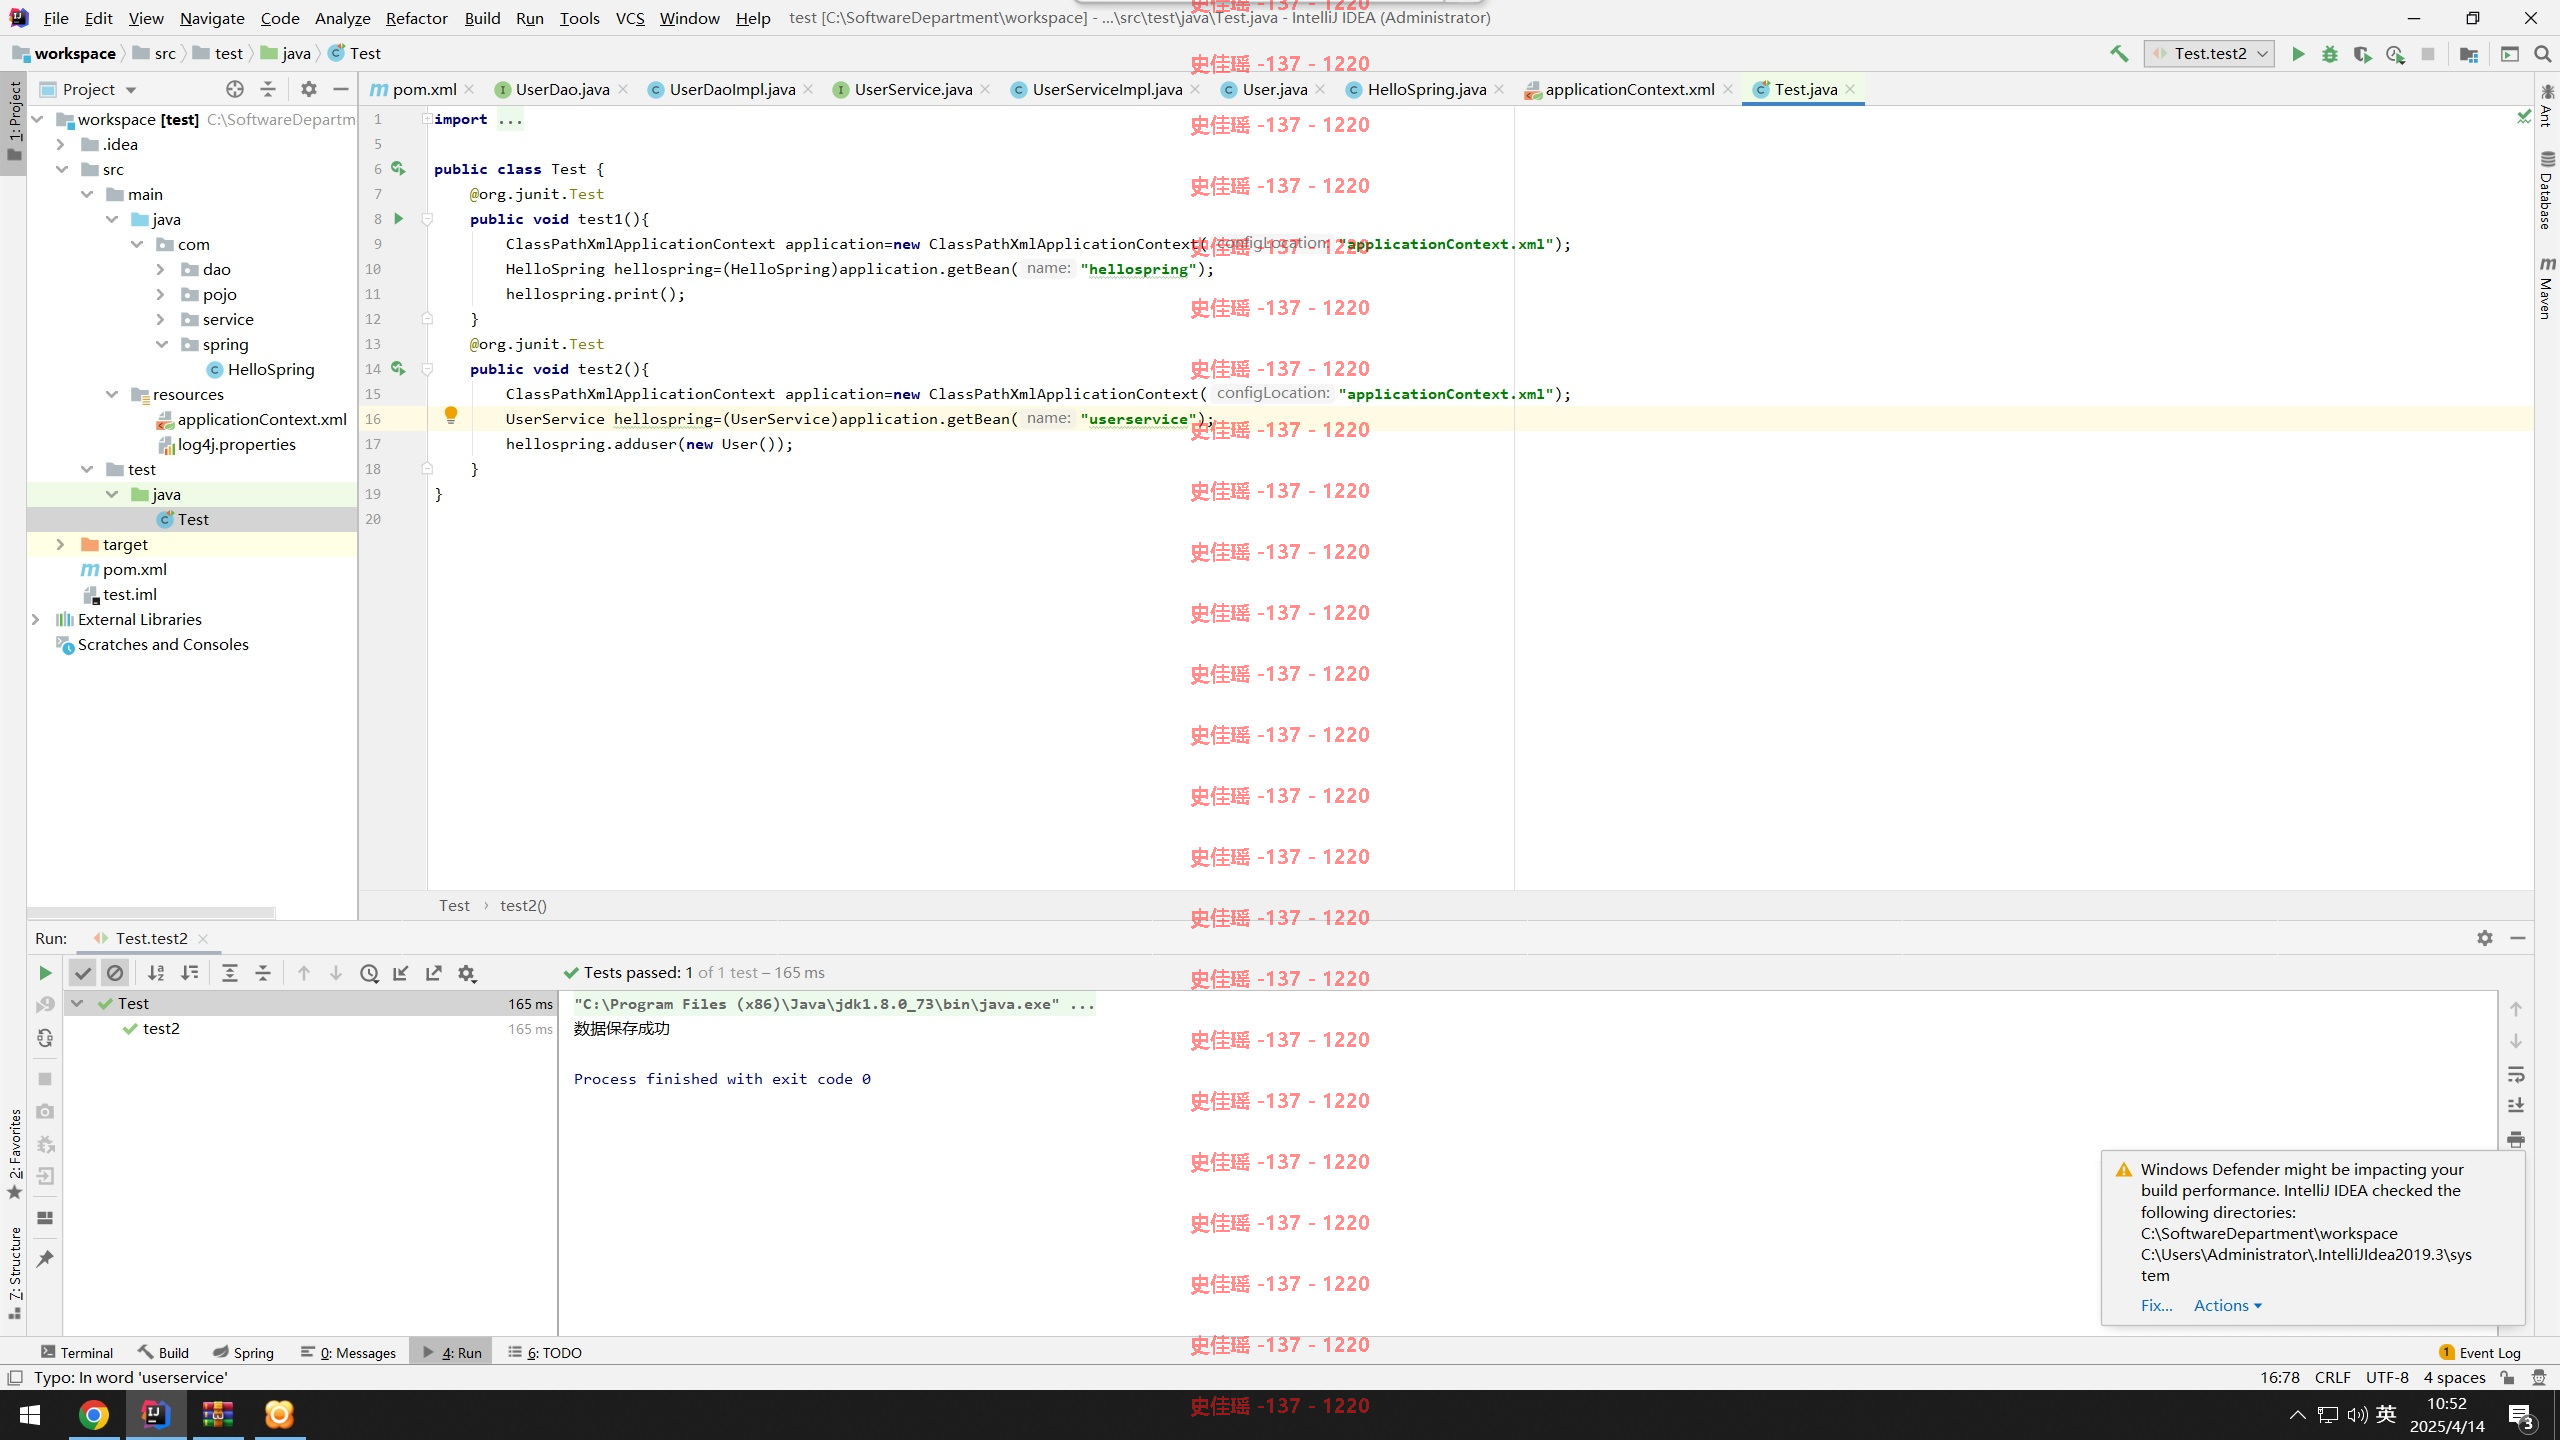Expand the dao package
2560x1440 pixels.
pos(160,269)
